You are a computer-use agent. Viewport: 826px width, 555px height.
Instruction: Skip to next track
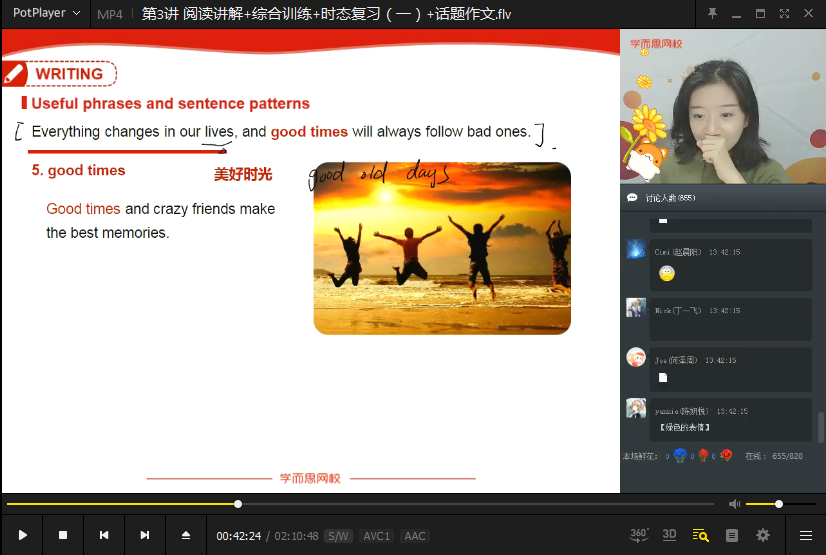pos(145,535)
